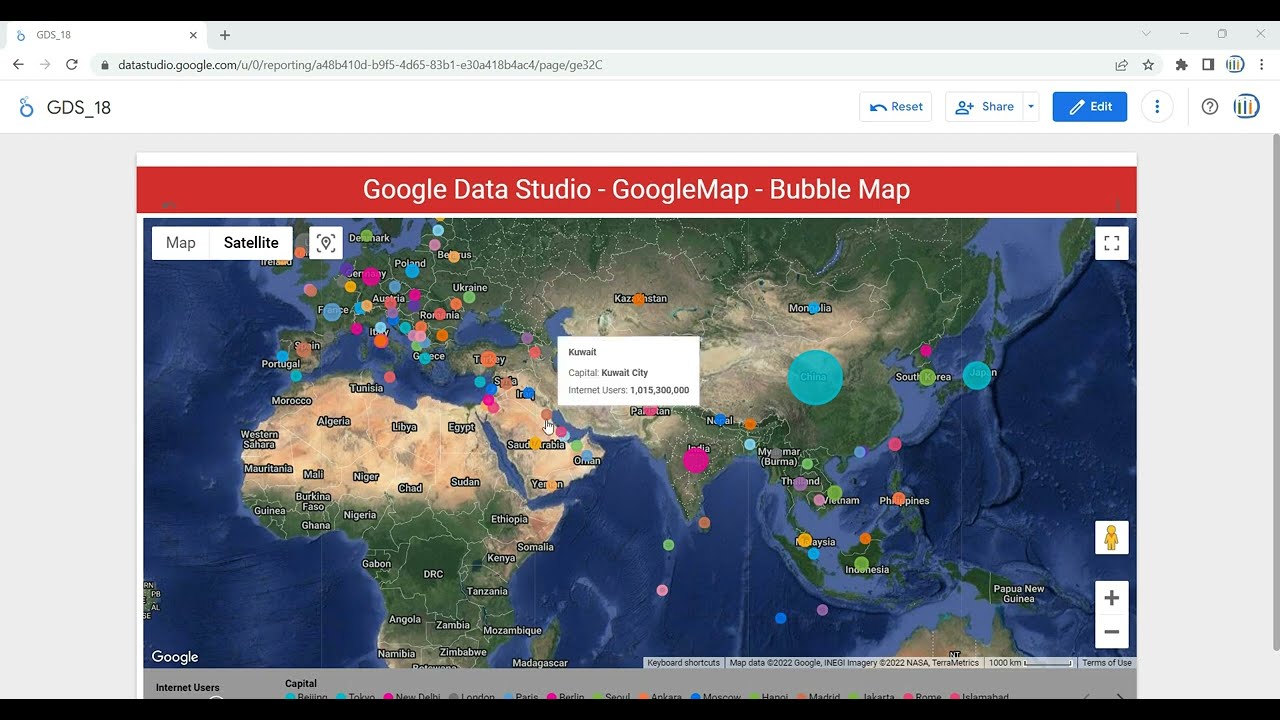Open the Chrome three-dot menu
The width and height of the screenshot is (1280, 720).
pyautogui.click(x=1262, y=64)
